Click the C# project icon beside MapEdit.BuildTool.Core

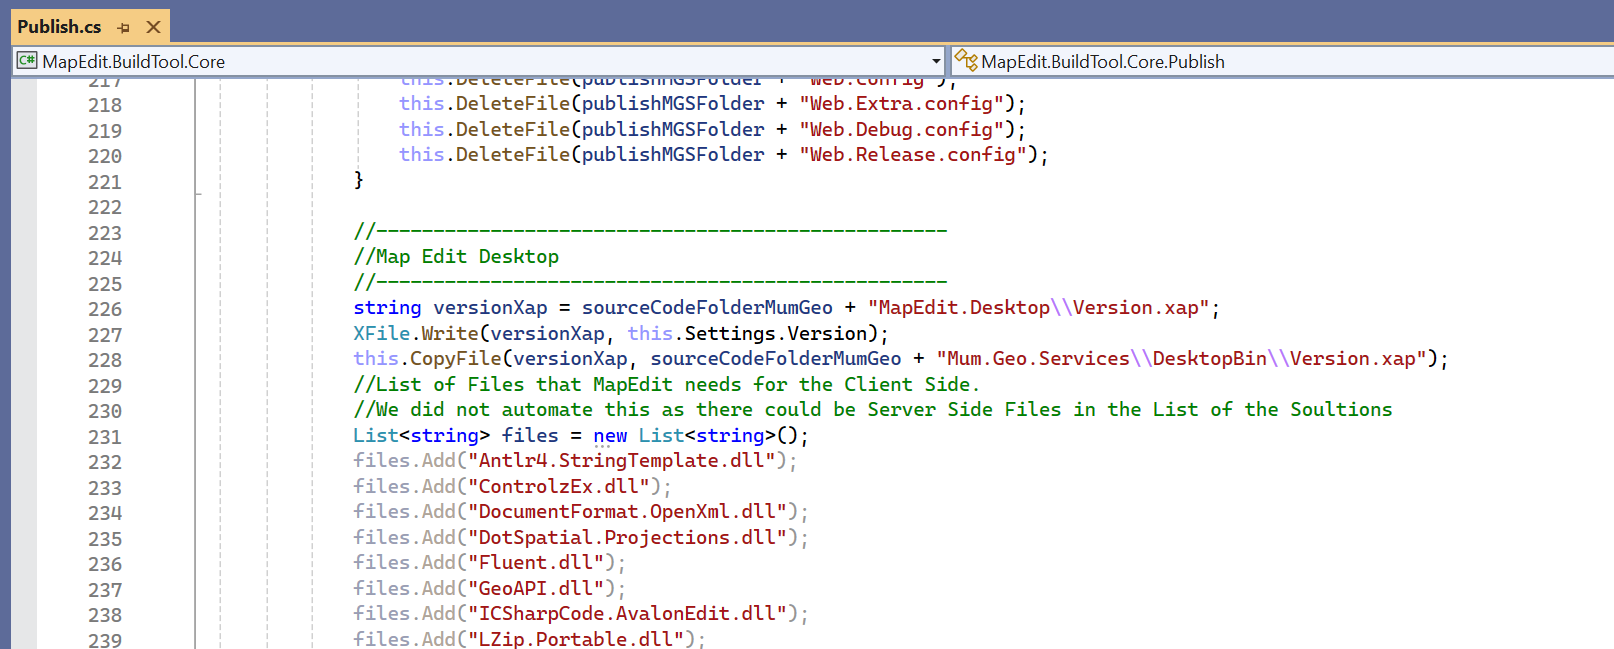click(27, 61)
